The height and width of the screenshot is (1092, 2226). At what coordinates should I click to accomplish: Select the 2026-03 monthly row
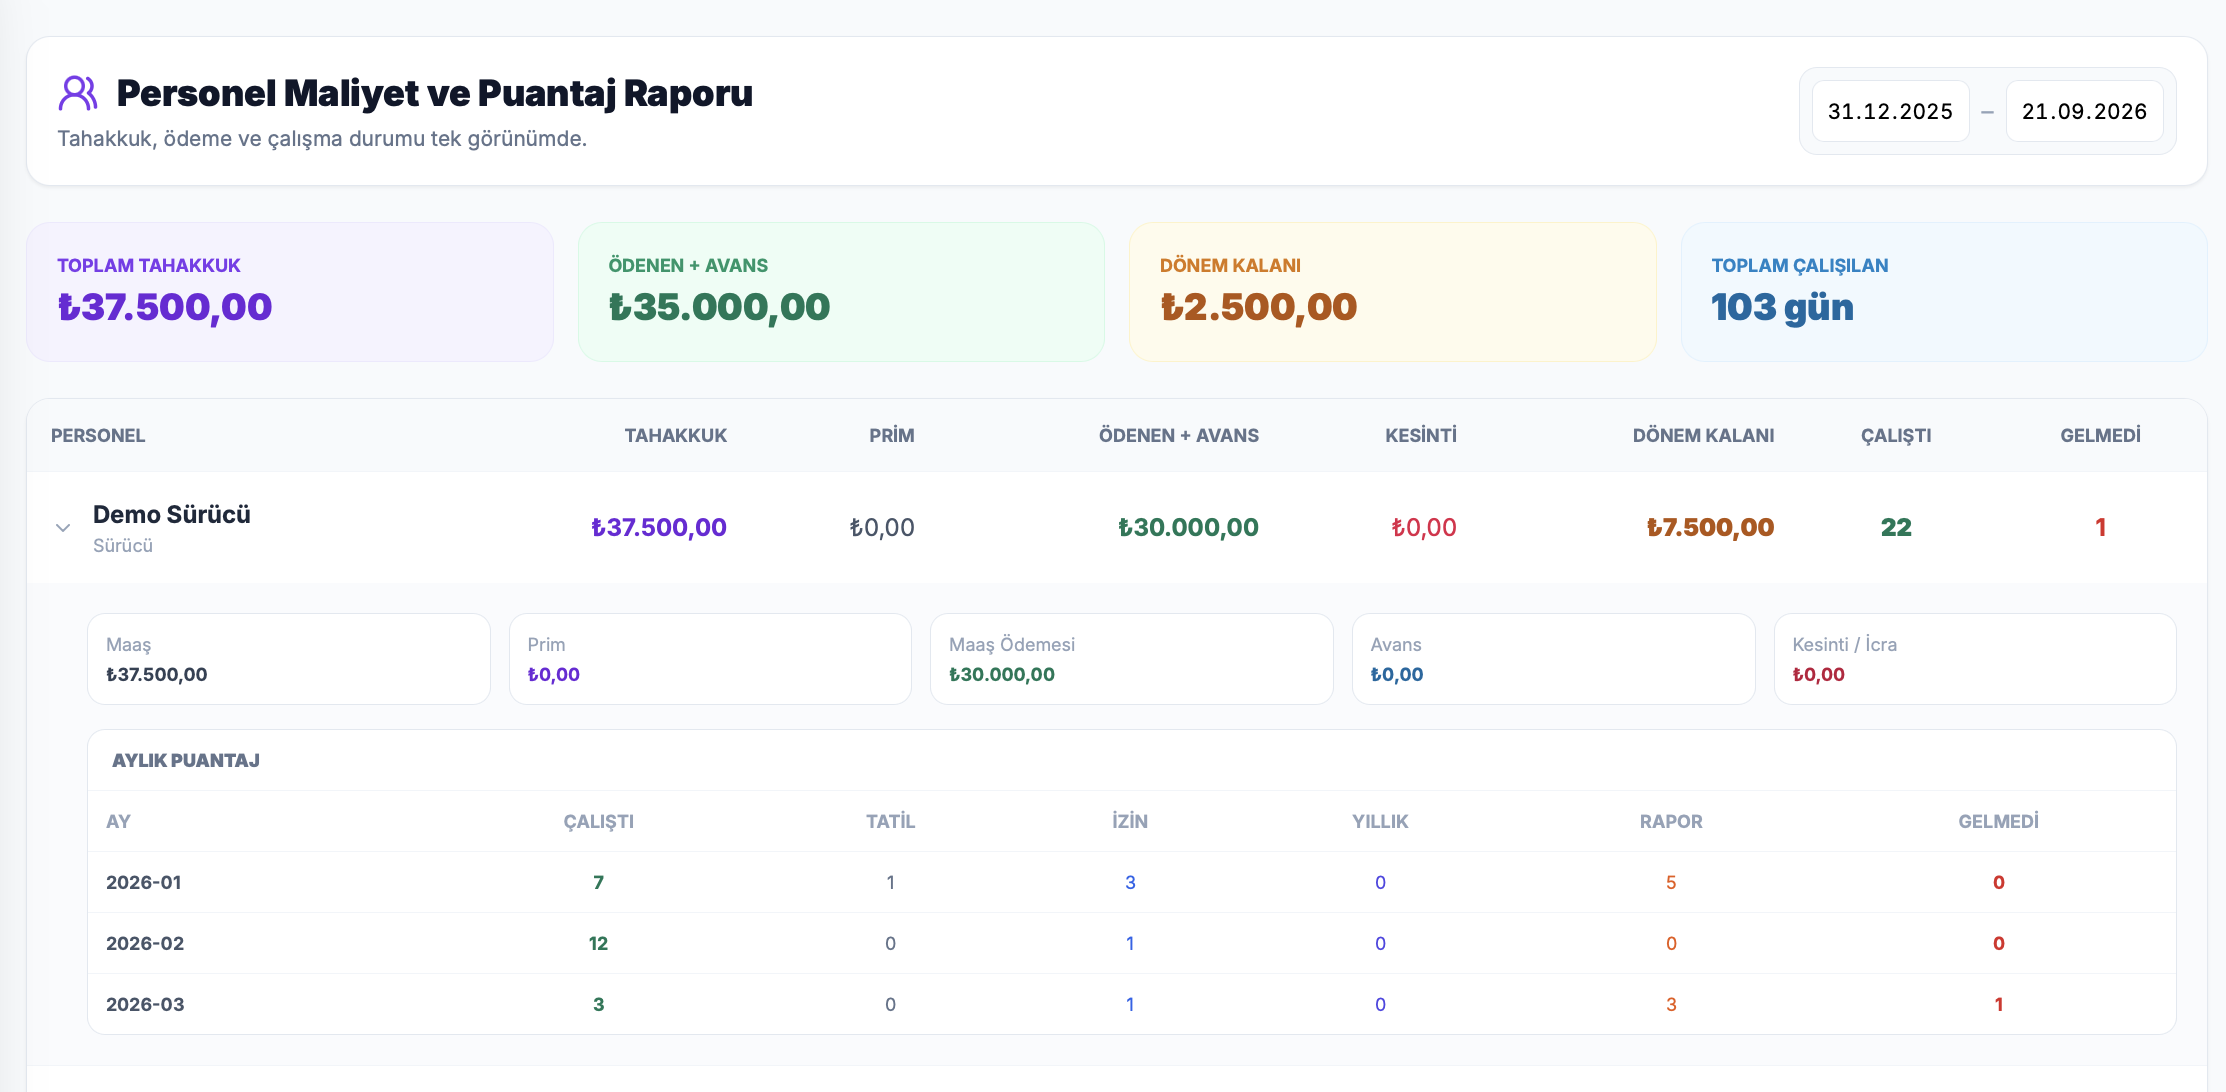coord(1132,1004)
